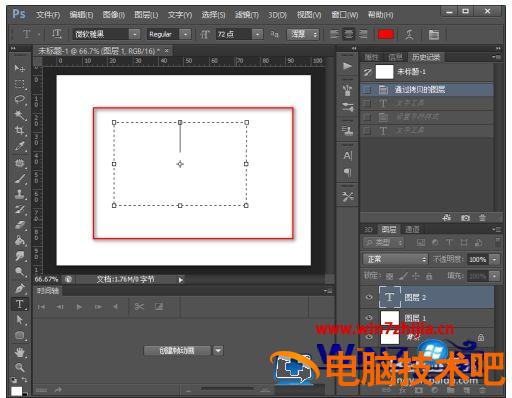Image resolution: width=512 pixels, height=398 pixels.
Task: Open the Character panel icon in dock
Action: coord(347,156)
